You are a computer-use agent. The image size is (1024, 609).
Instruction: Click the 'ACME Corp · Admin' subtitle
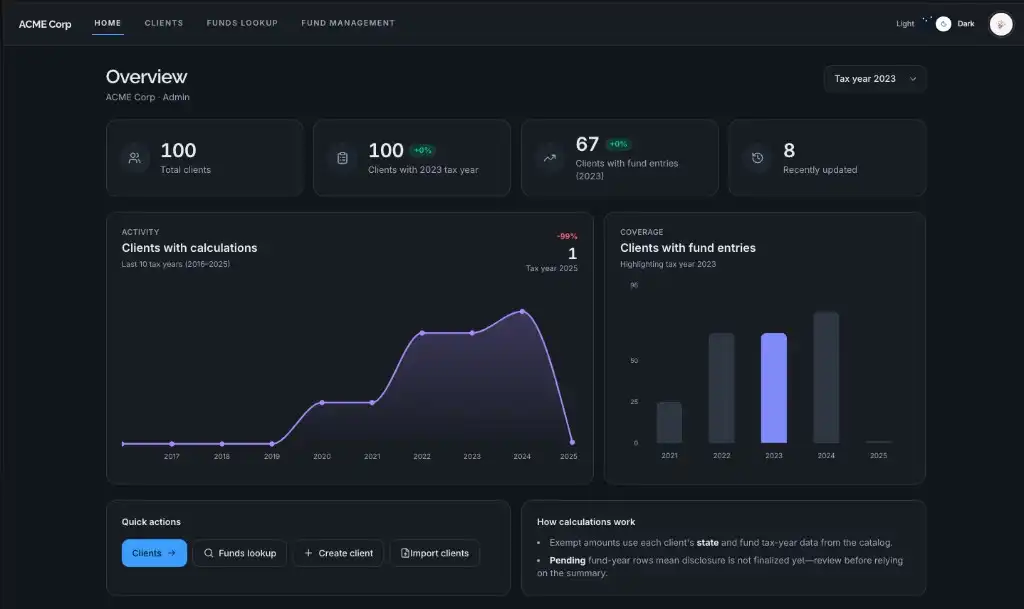point(148,97)
